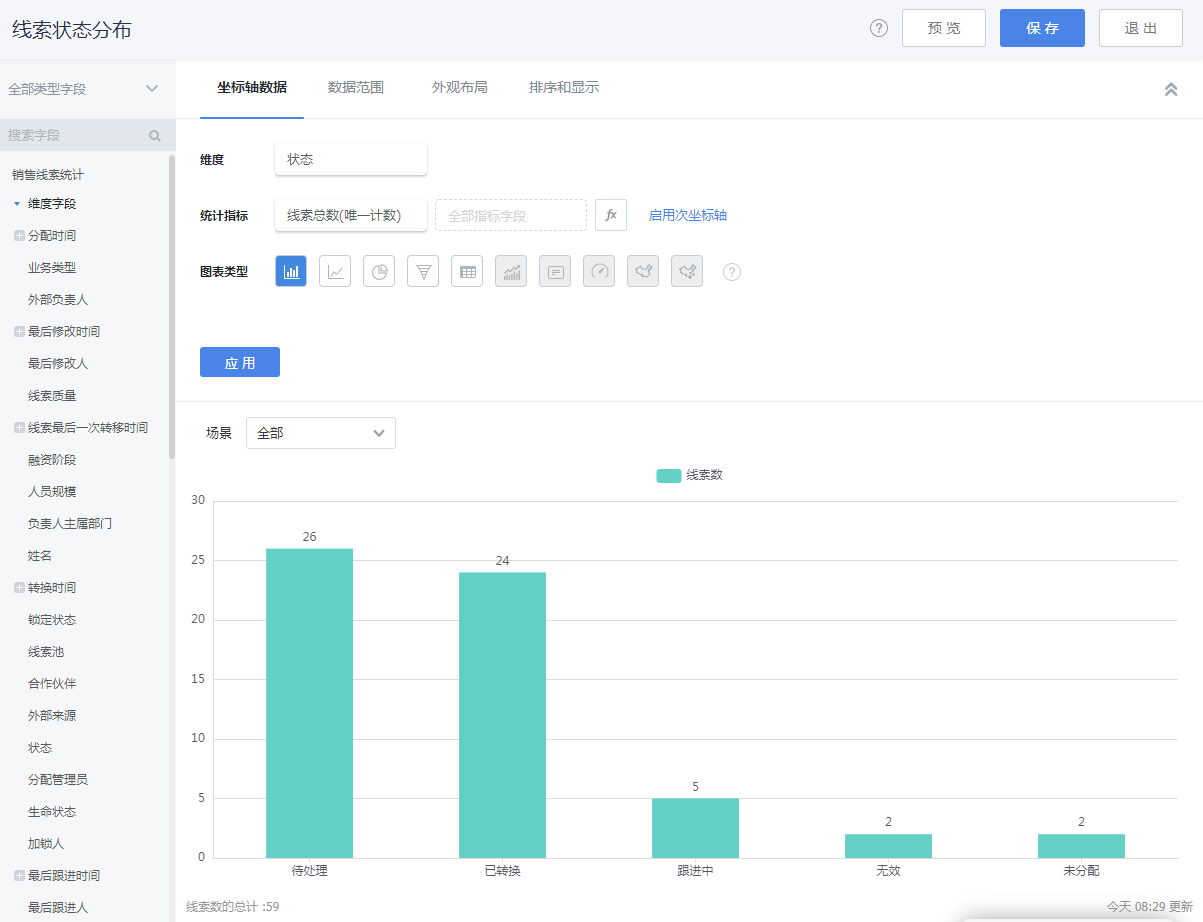Choose the combined bar-line chart icon
Viewport: 1203px width, 922px height.
click(511, 271)
